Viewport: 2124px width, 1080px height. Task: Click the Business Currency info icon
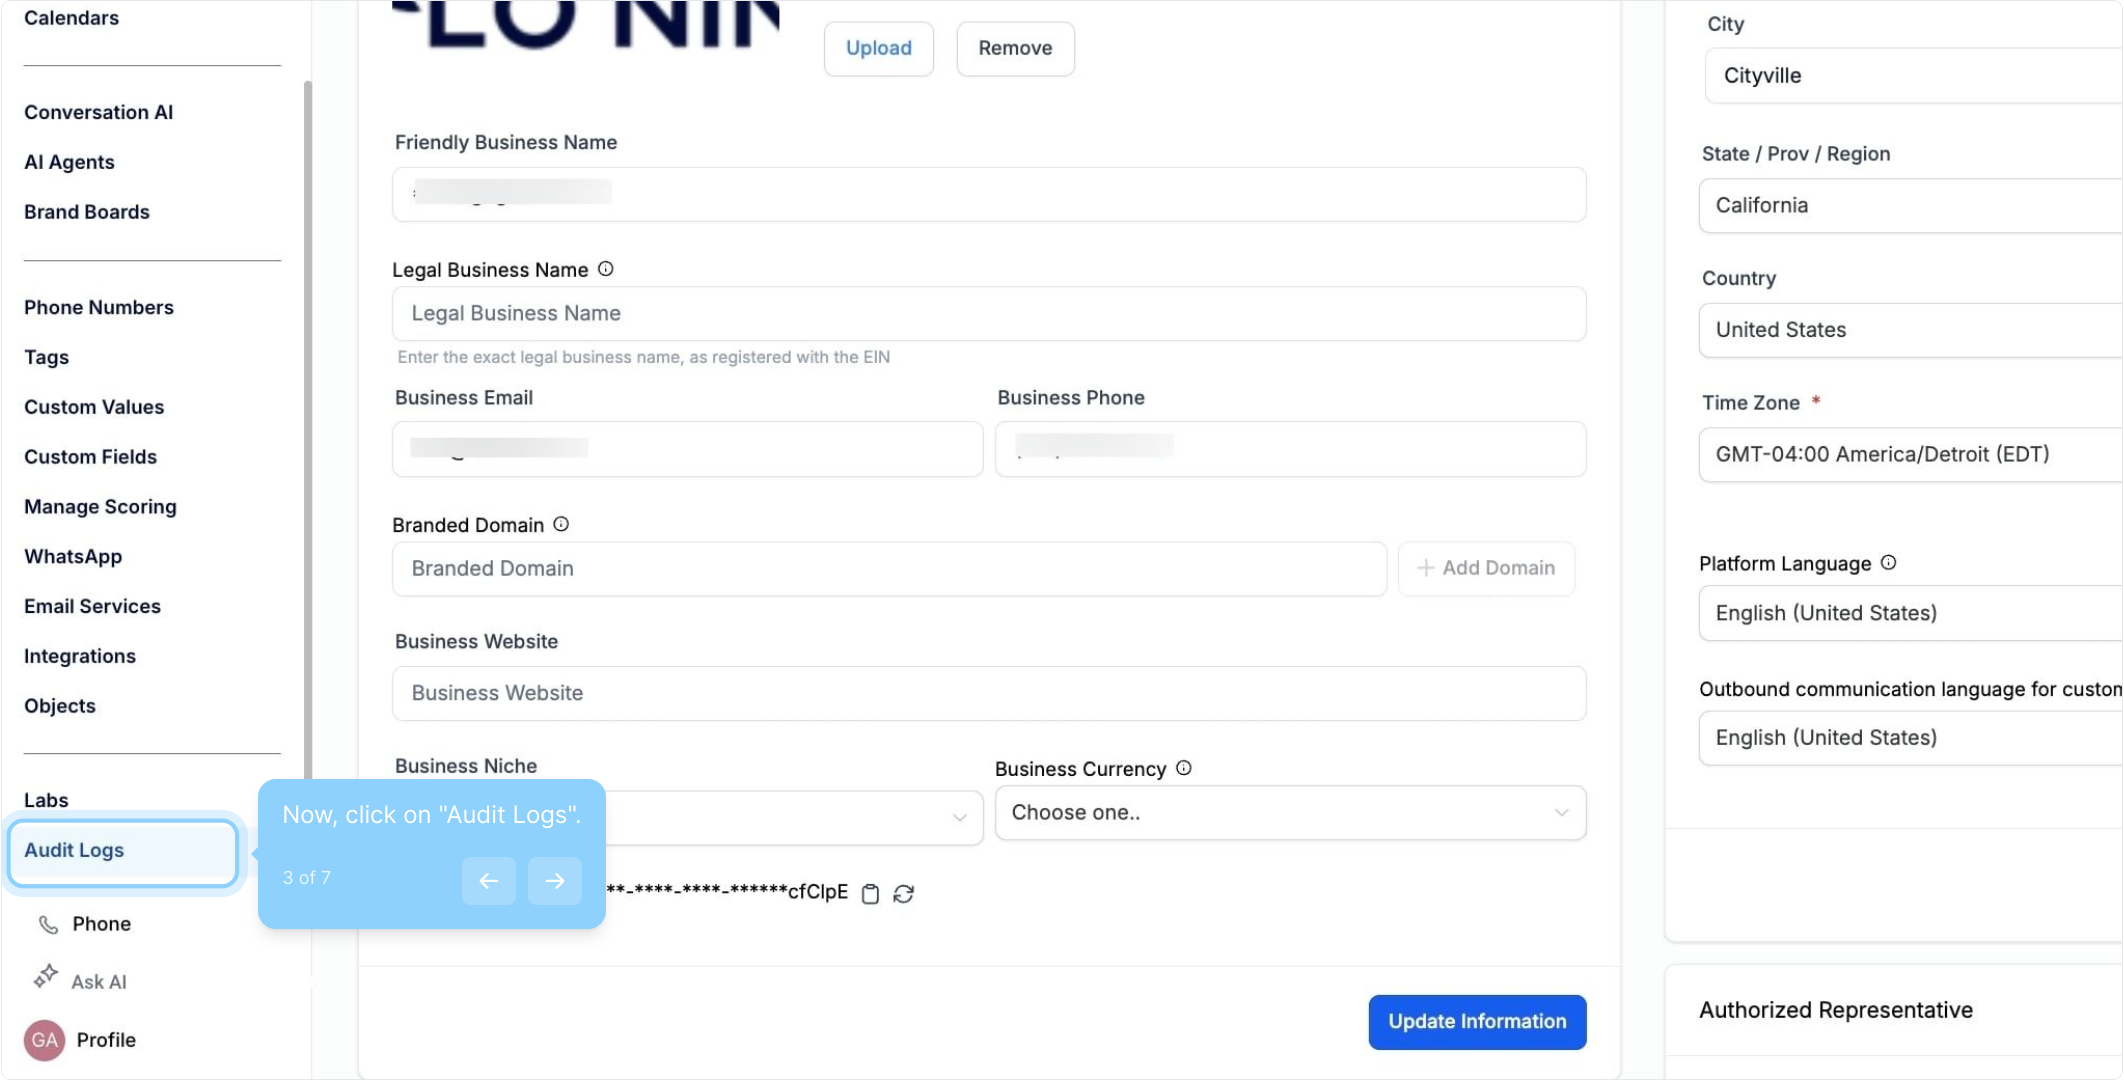coord(1184,768)
